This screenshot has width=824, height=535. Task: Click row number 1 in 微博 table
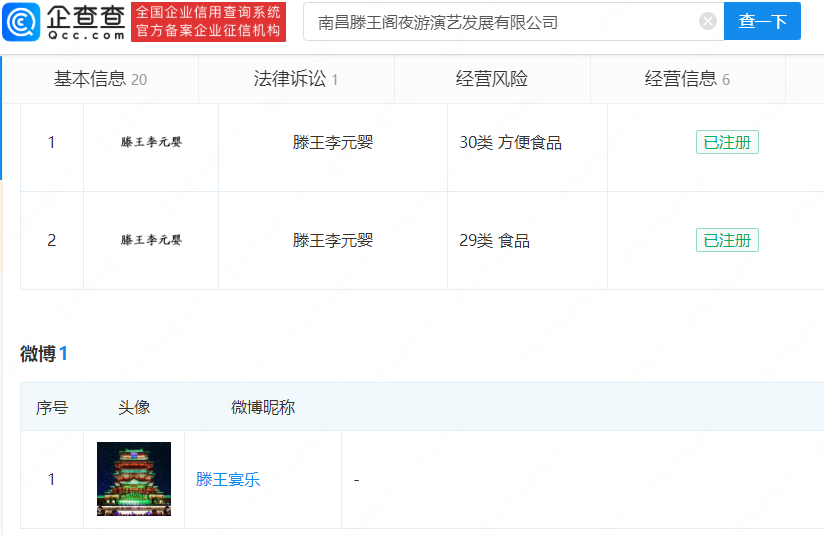point(52,479)
